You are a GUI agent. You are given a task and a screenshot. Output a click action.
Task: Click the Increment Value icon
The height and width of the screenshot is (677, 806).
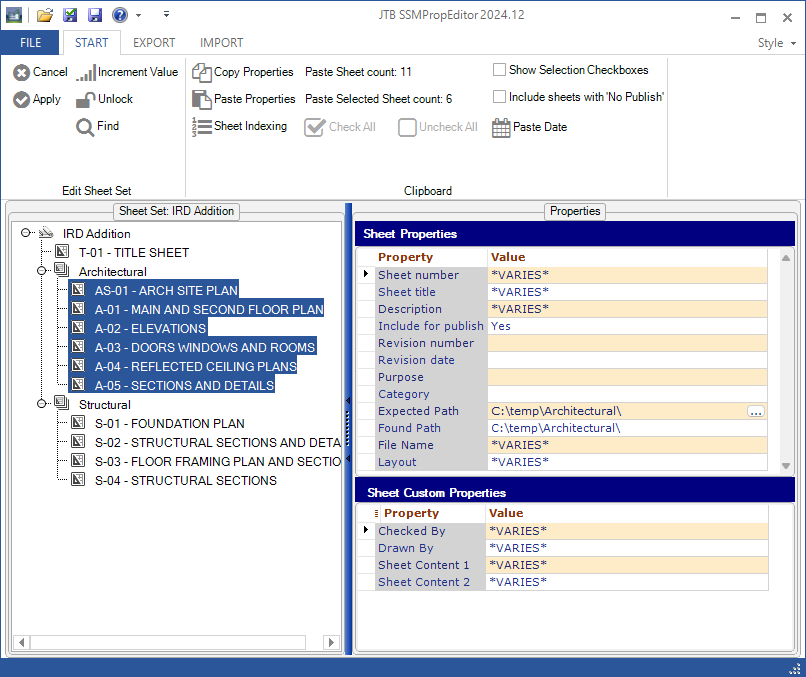(x=86, y=72)
